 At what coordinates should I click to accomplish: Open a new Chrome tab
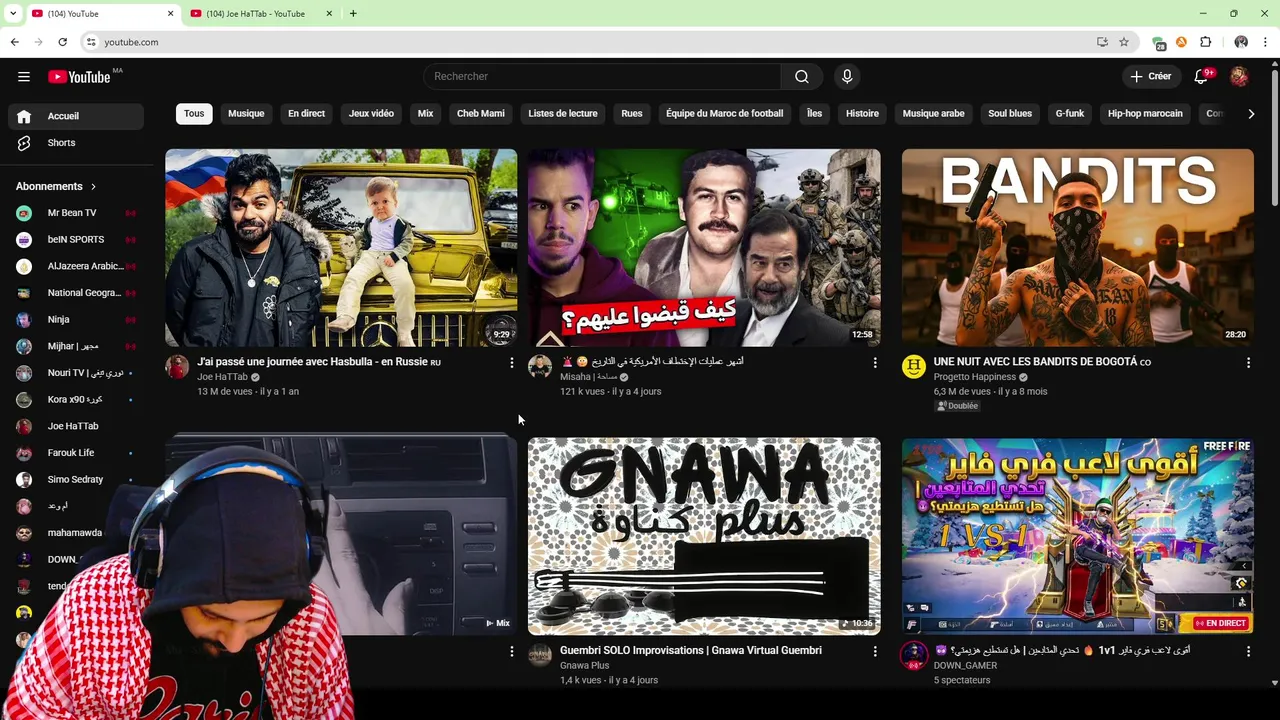point(353,13)
